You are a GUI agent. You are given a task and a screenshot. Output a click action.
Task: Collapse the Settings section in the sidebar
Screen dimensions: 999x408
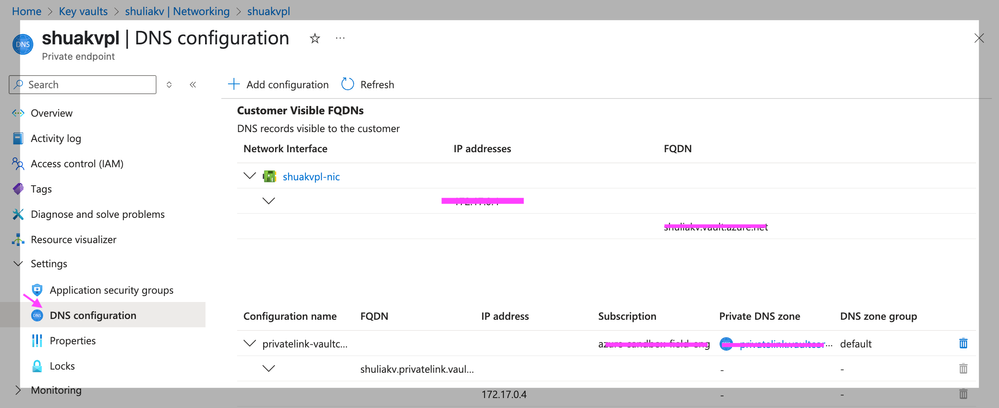click(18, 264)
